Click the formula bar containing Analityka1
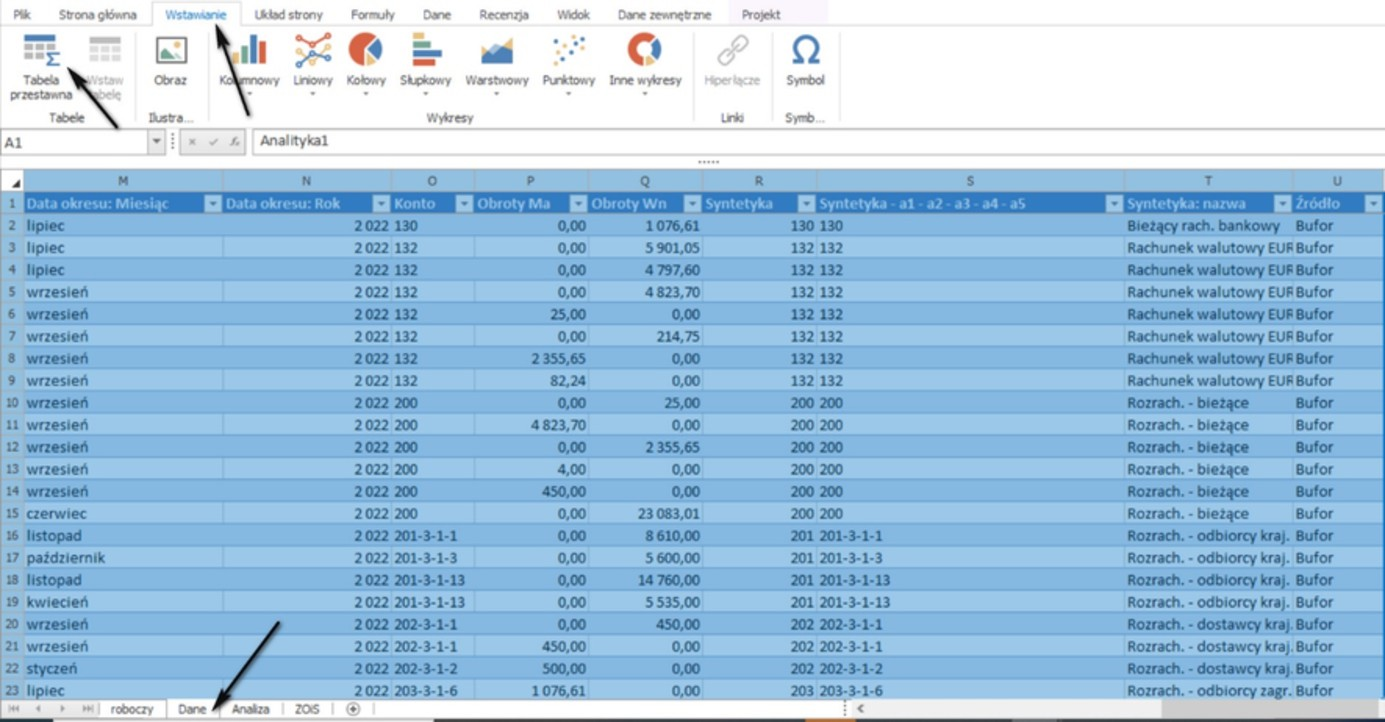1385x722 pixels. (x=815, y=142)
